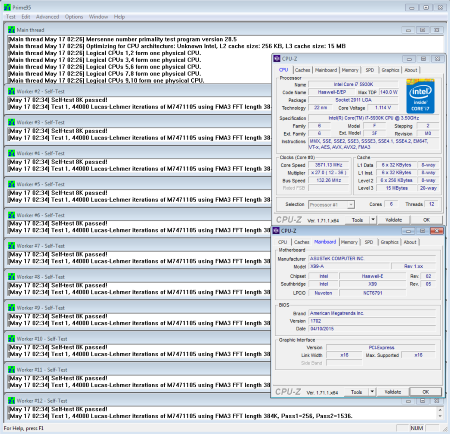The image size is (450, 434).
Task: Click the Worker #2 Self-Test window icon
Action: pos(12,91)
